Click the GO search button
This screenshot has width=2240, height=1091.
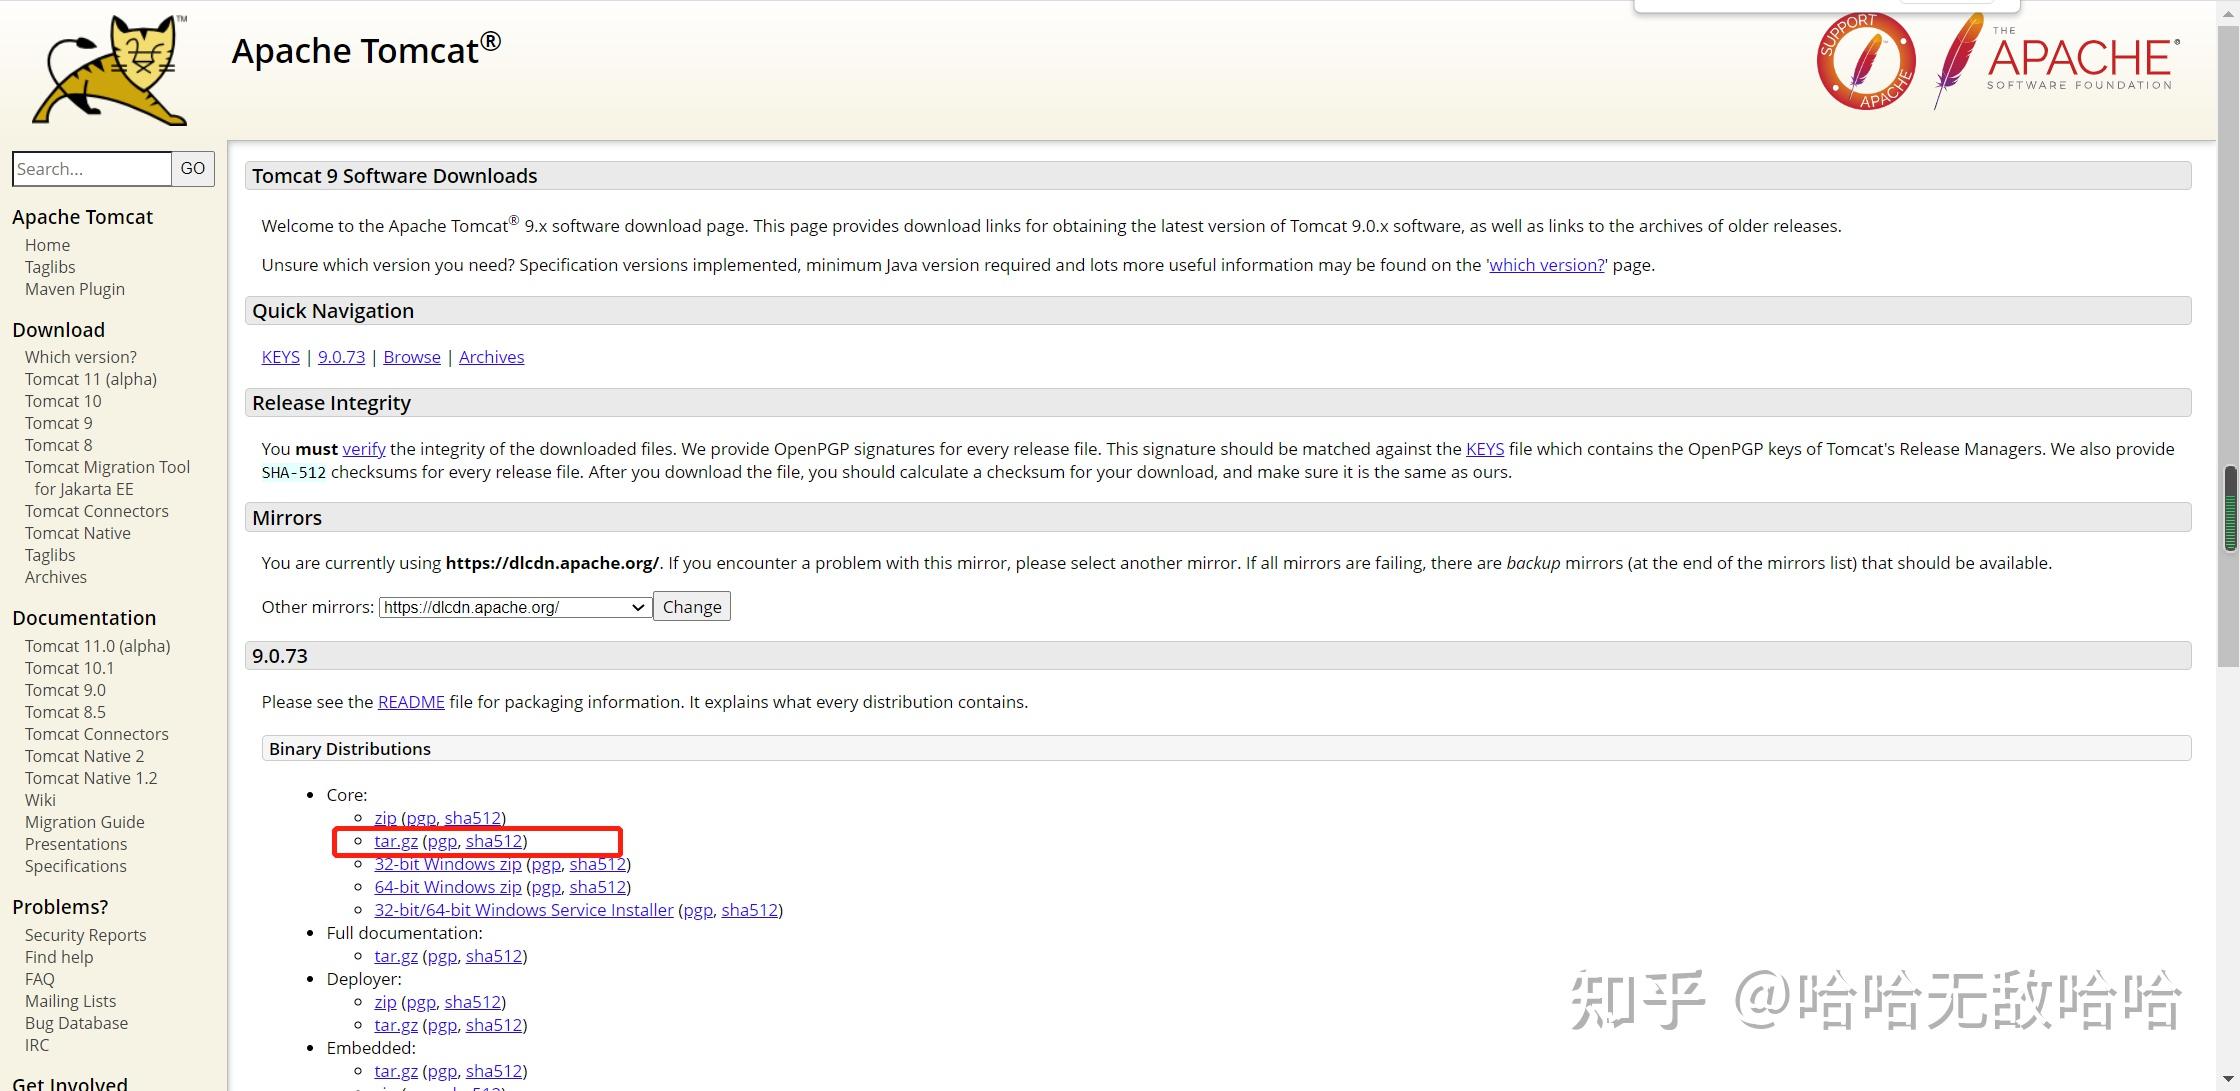(x=193, y=169)
